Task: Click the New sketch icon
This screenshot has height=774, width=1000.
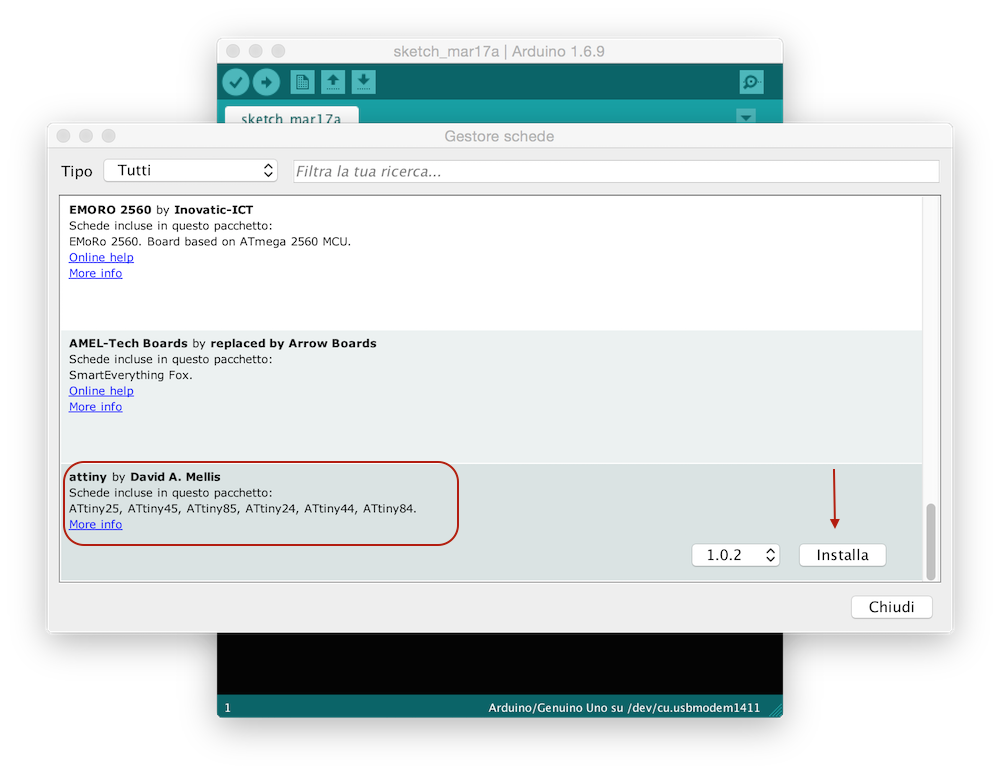Action: [x=302, y=82]
